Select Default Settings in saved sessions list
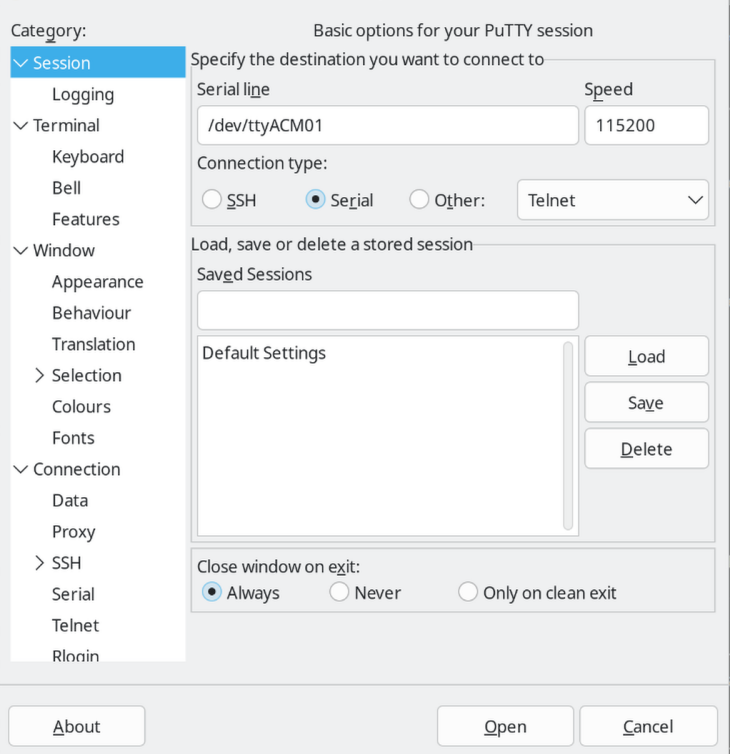 (x=264, y=353)
